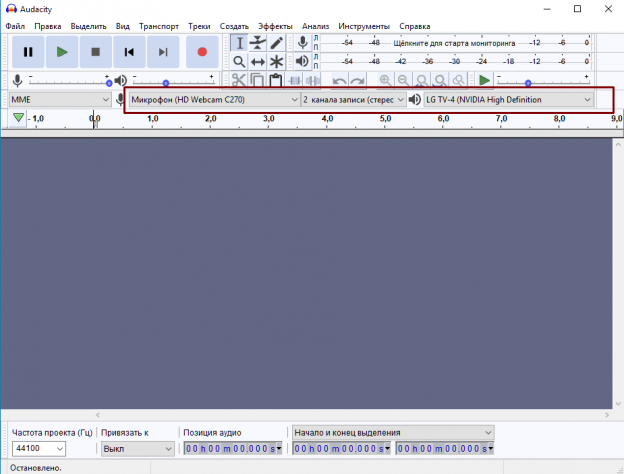The width and height of the screenshot is (624, 474).
Task: Click the Zoom In magnifier icon
Action: pyautogui.click(x=385, y=80)
